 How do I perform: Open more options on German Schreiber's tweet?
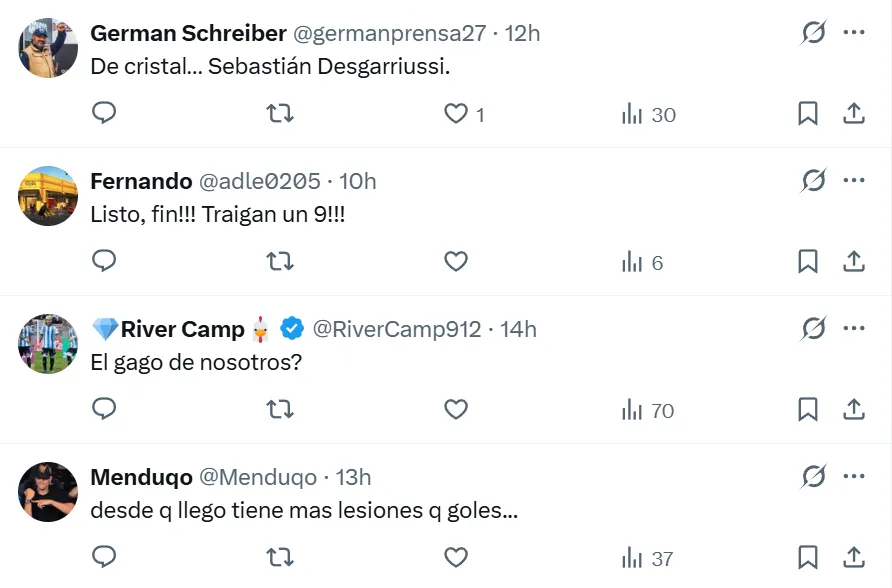(x=853, y=33)
